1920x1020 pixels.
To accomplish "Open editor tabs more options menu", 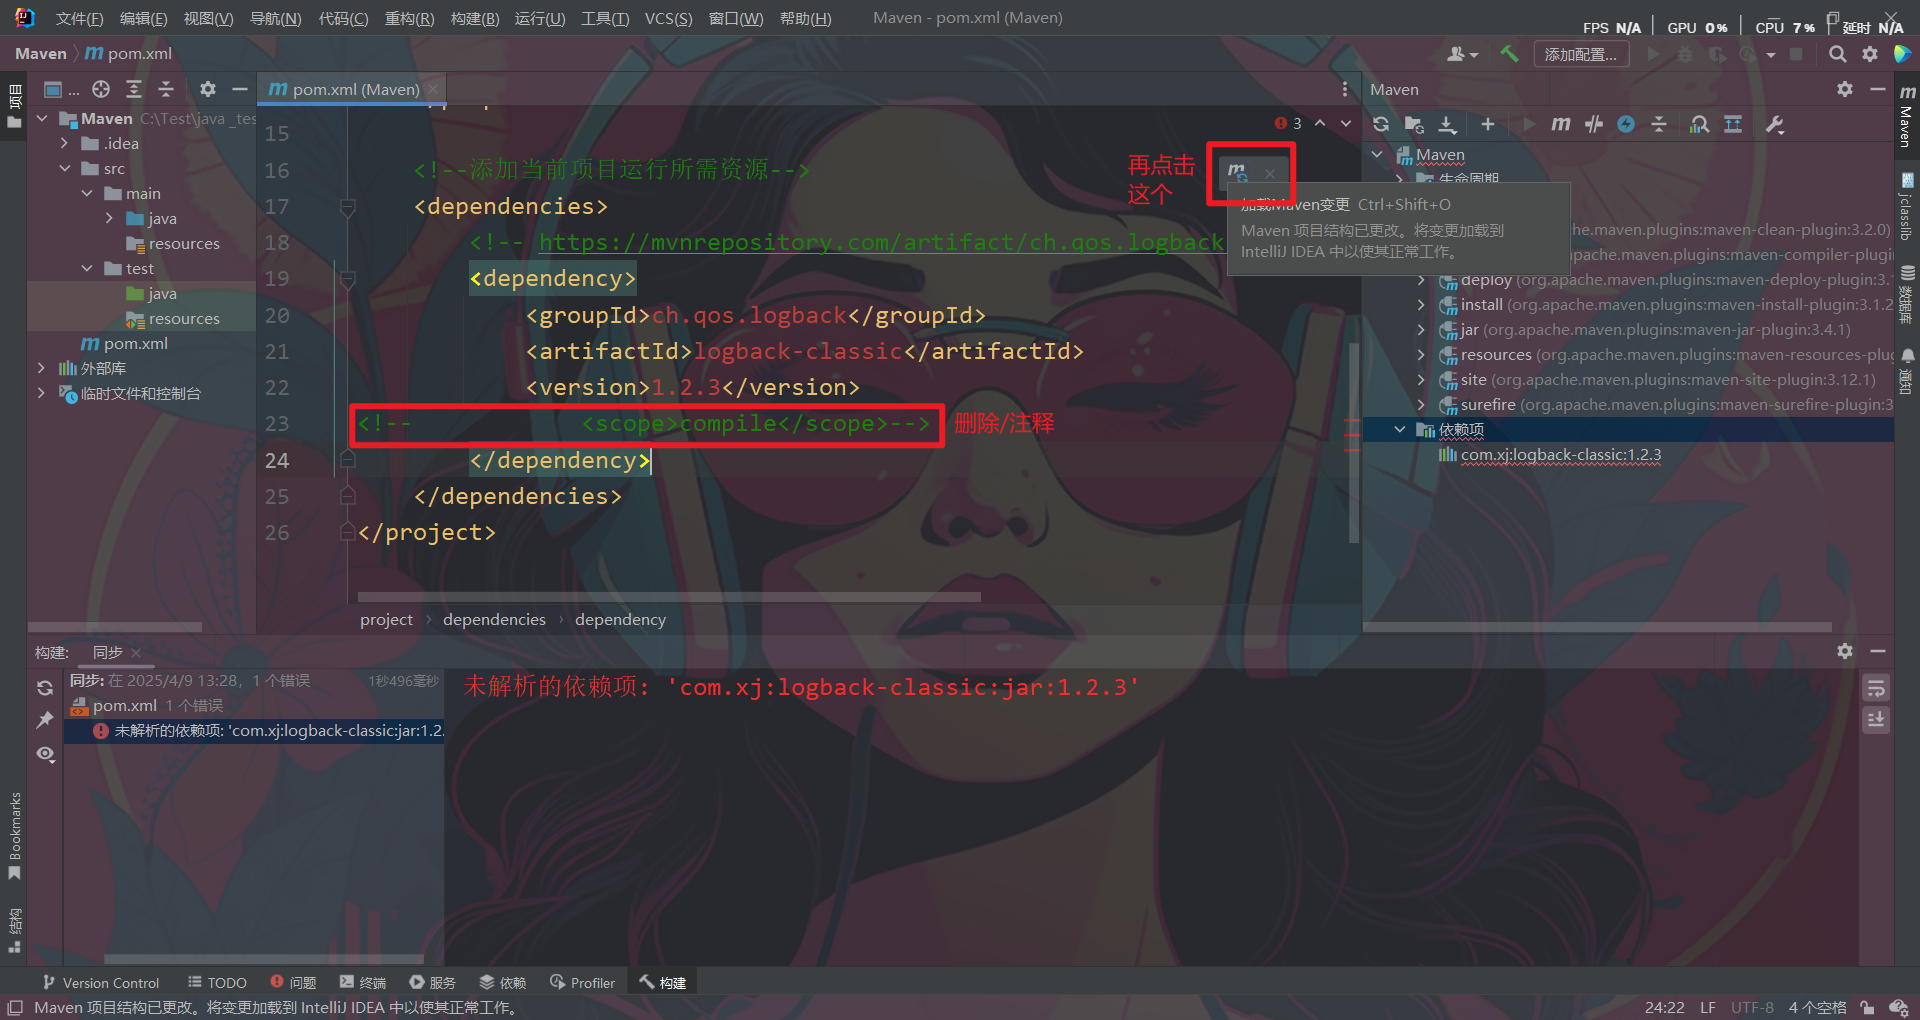I will 1344,89.
